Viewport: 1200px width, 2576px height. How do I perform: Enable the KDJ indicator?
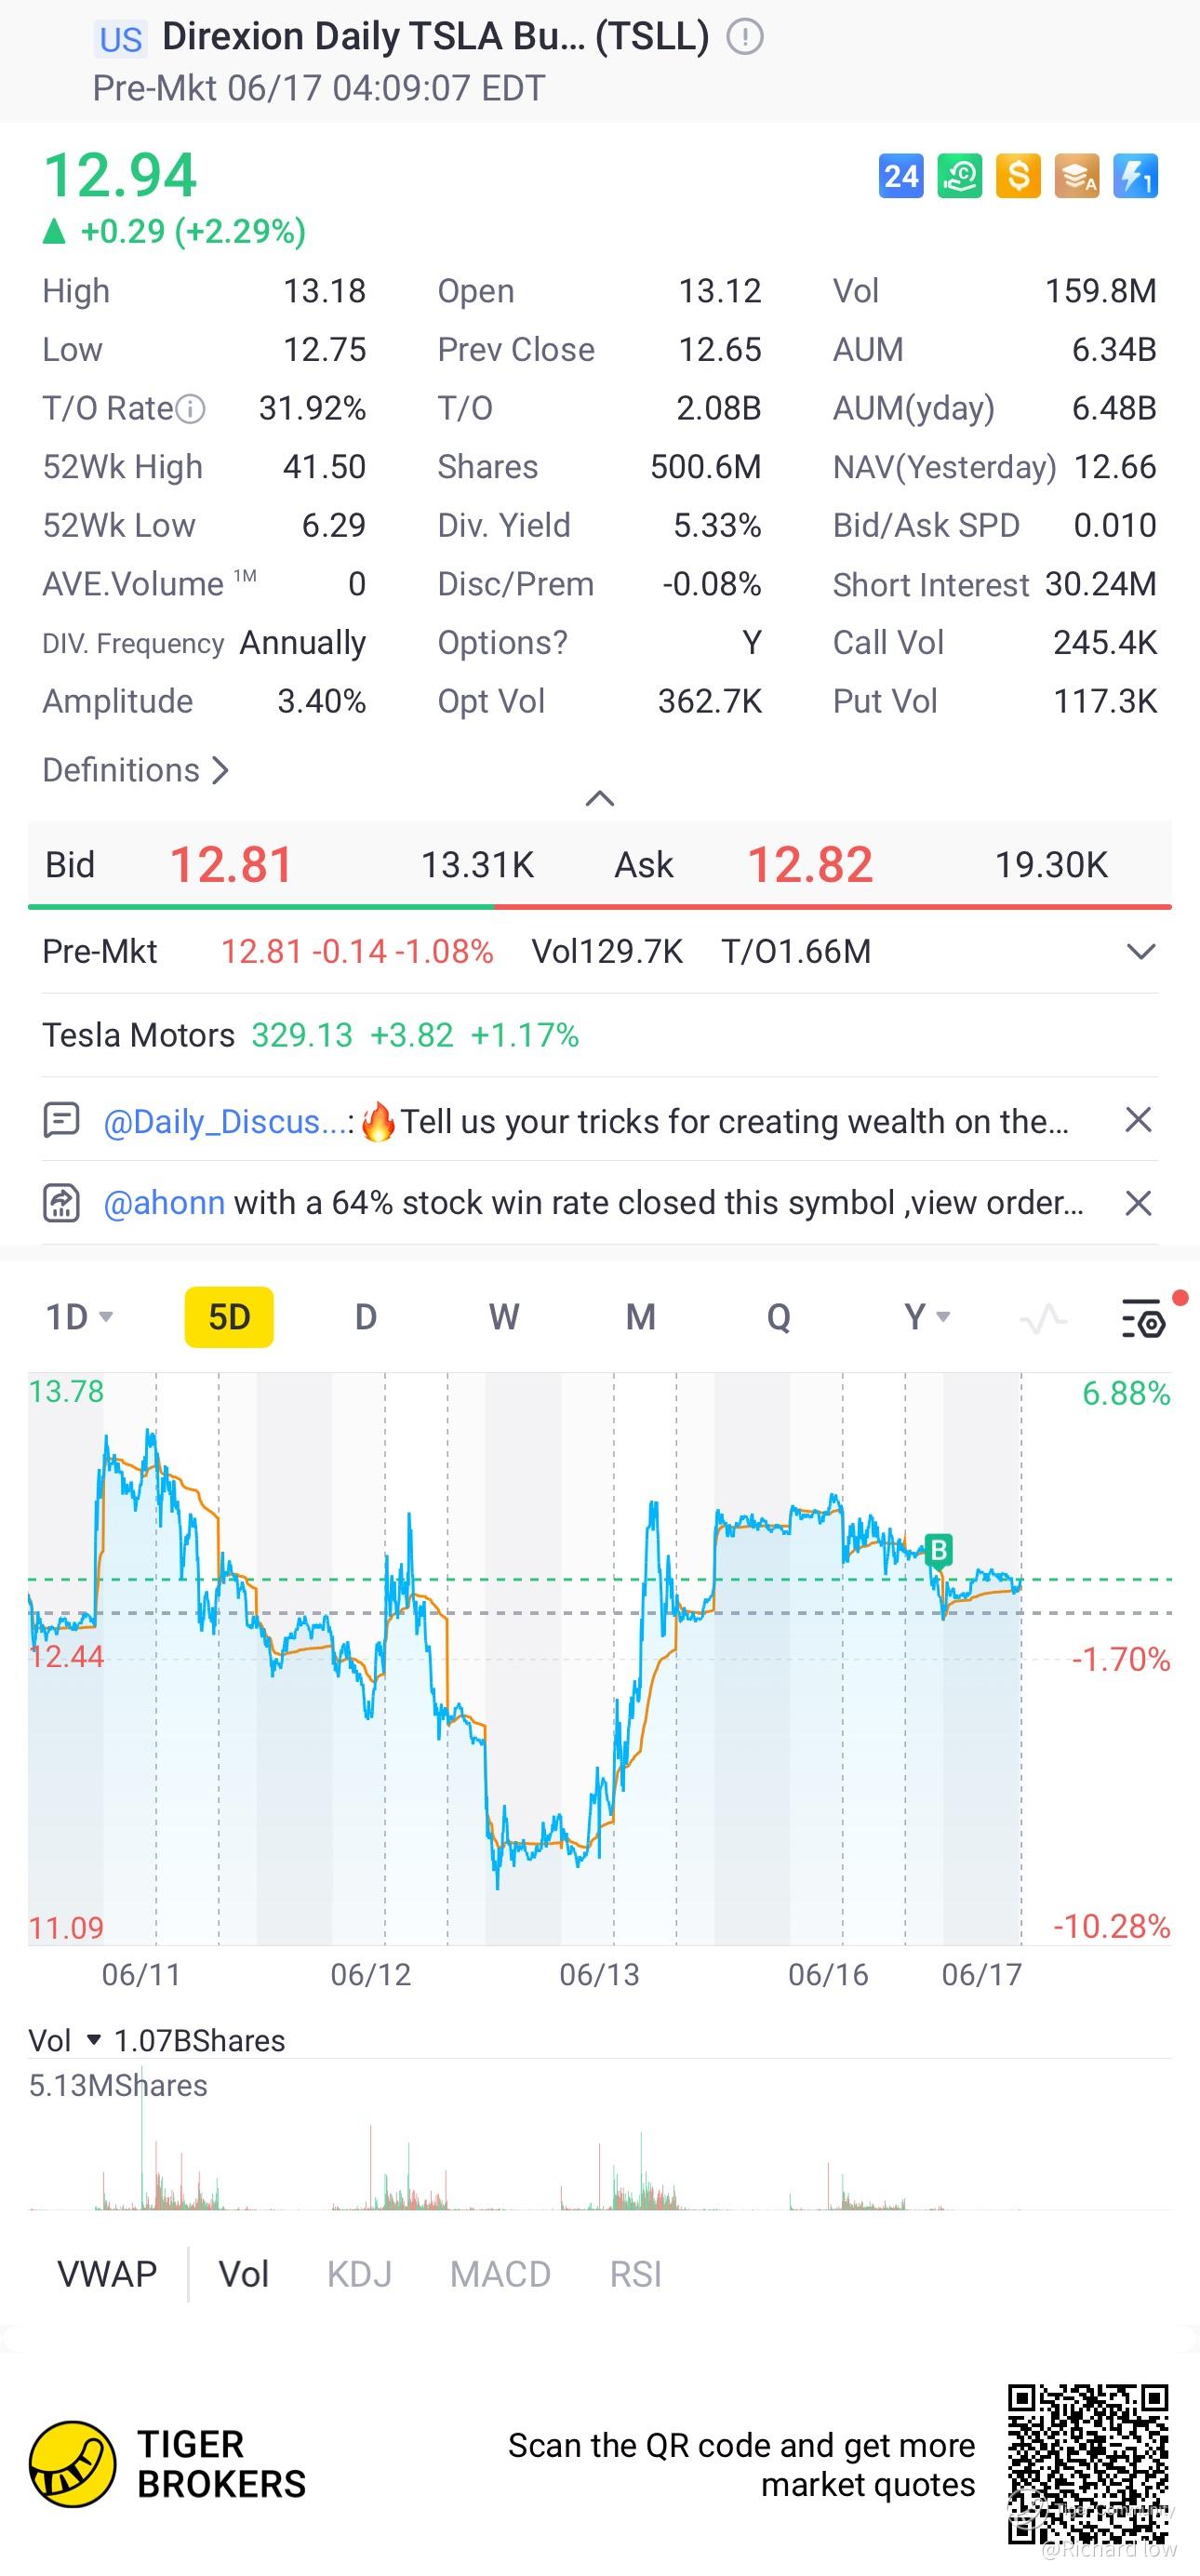tap(359, 2274)
